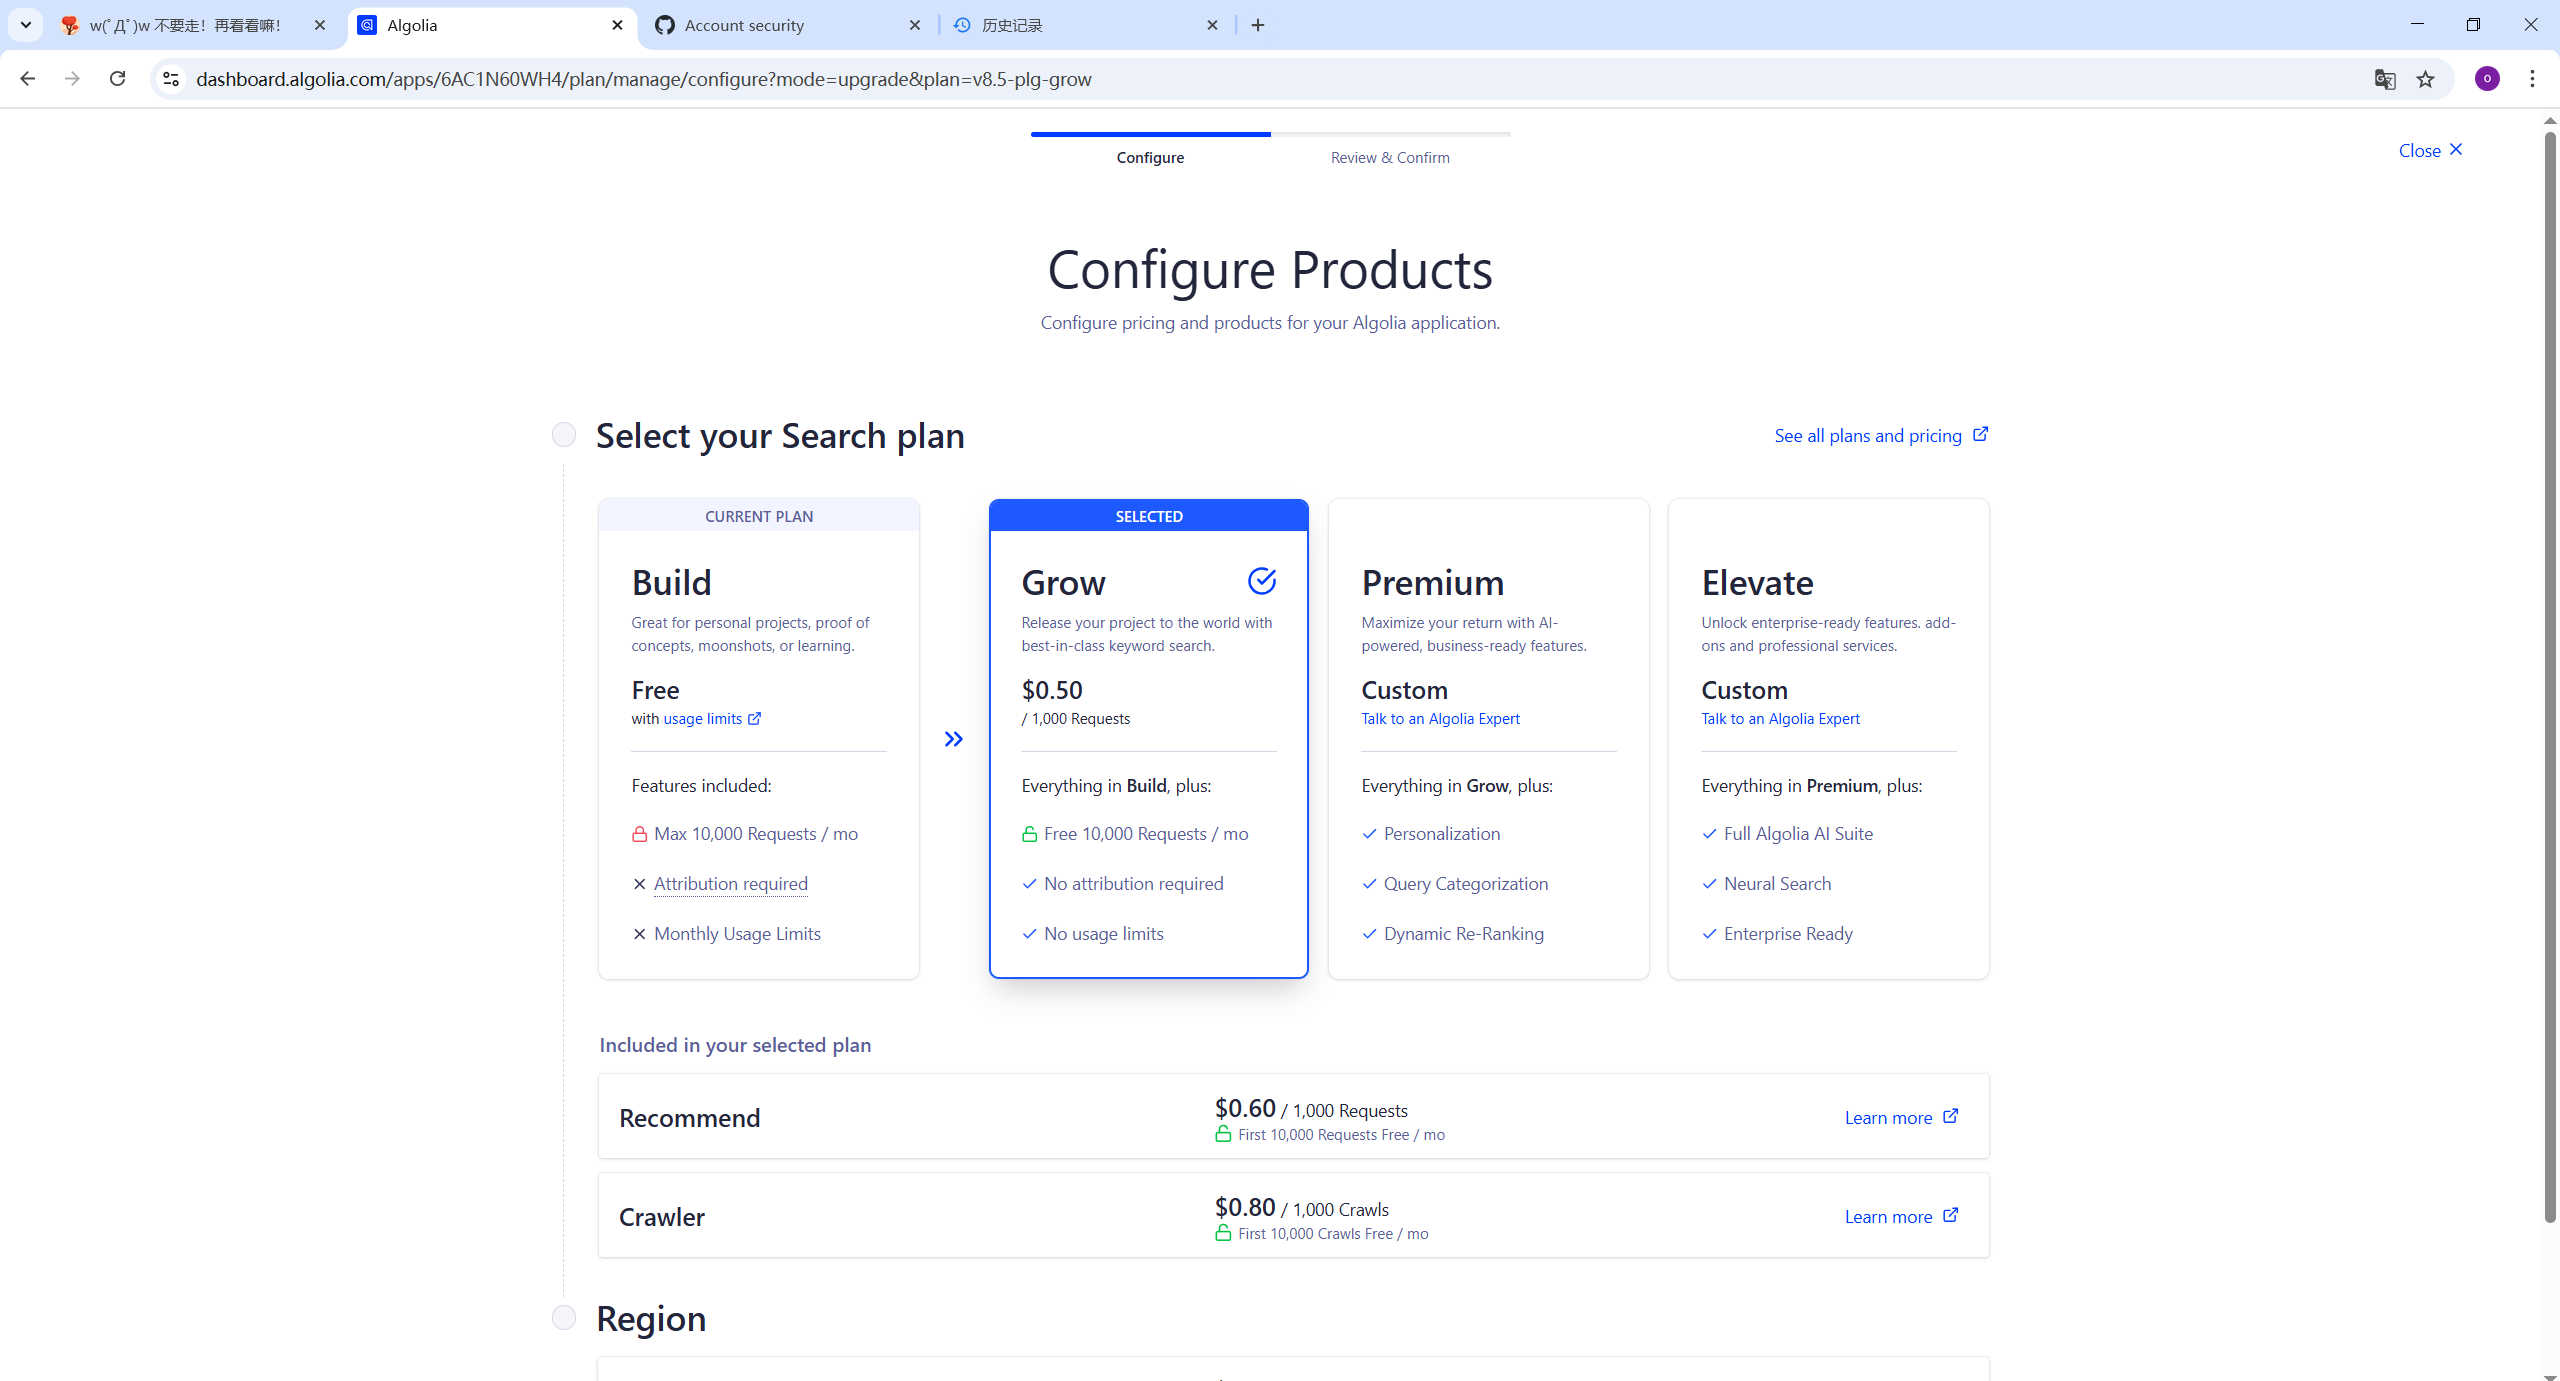Click step circle beside Region heading
2560x1381 pixels.
[564, 1318]
